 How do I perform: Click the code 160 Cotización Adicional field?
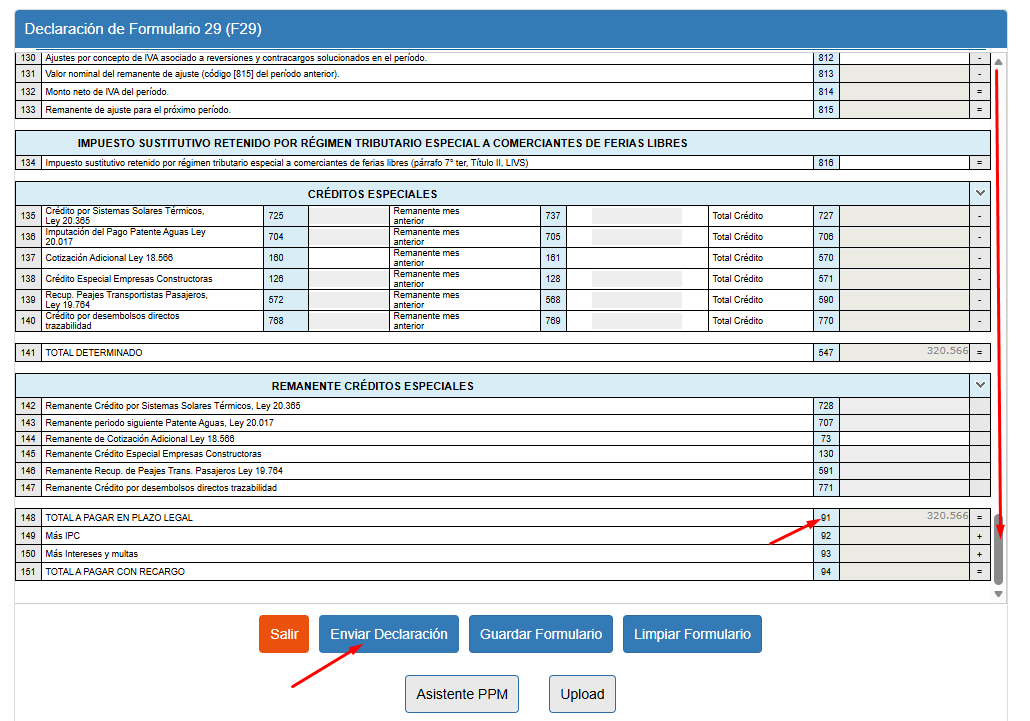[349, 257]
